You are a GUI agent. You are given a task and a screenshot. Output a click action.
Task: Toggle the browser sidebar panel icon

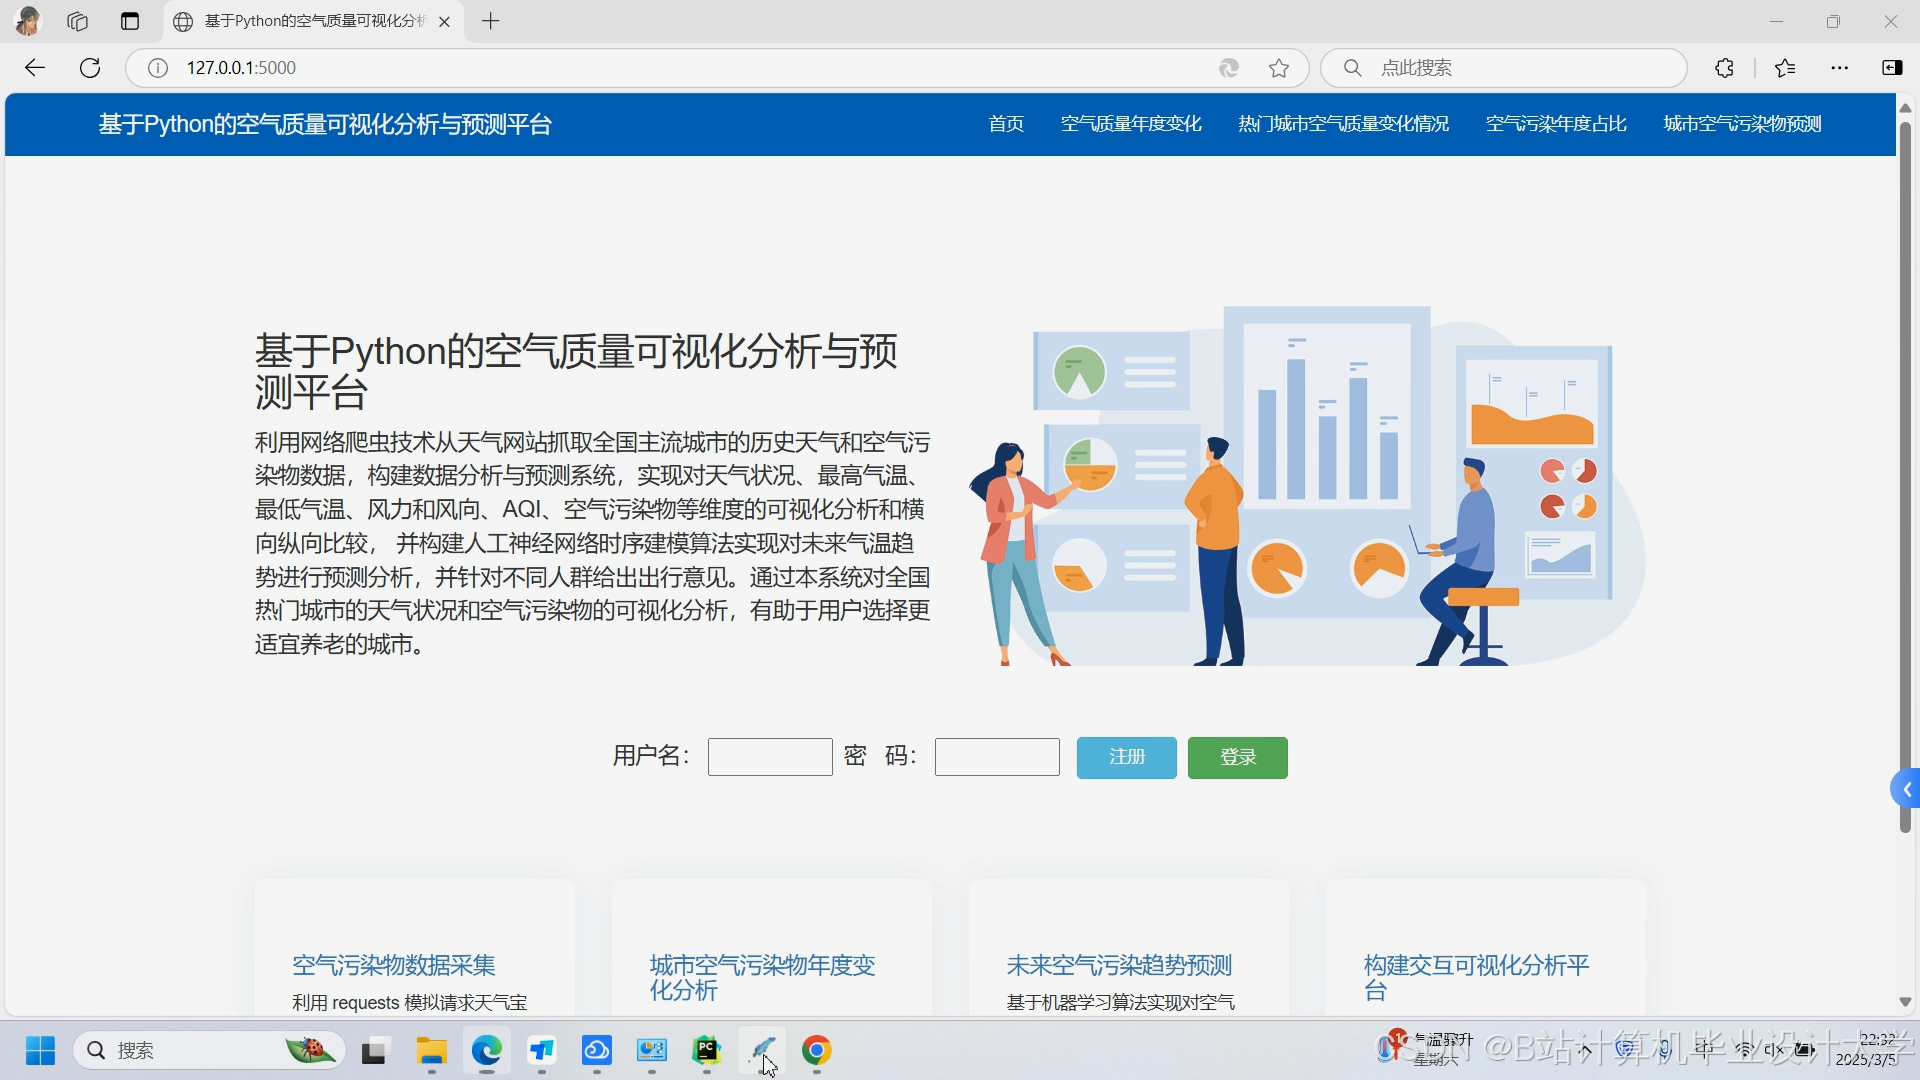coord(1892,68)
